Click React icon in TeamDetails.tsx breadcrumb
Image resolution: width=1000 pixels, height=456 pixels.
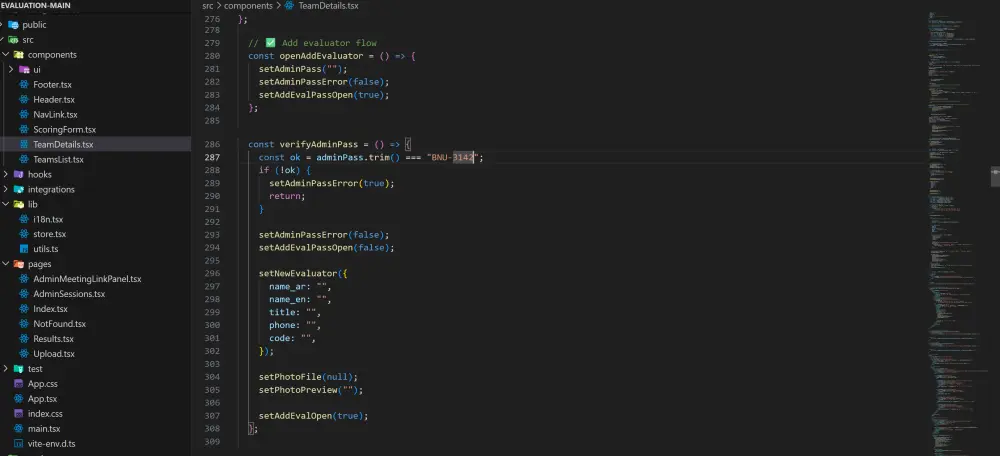pyautogui.click(x=290, y=6)
